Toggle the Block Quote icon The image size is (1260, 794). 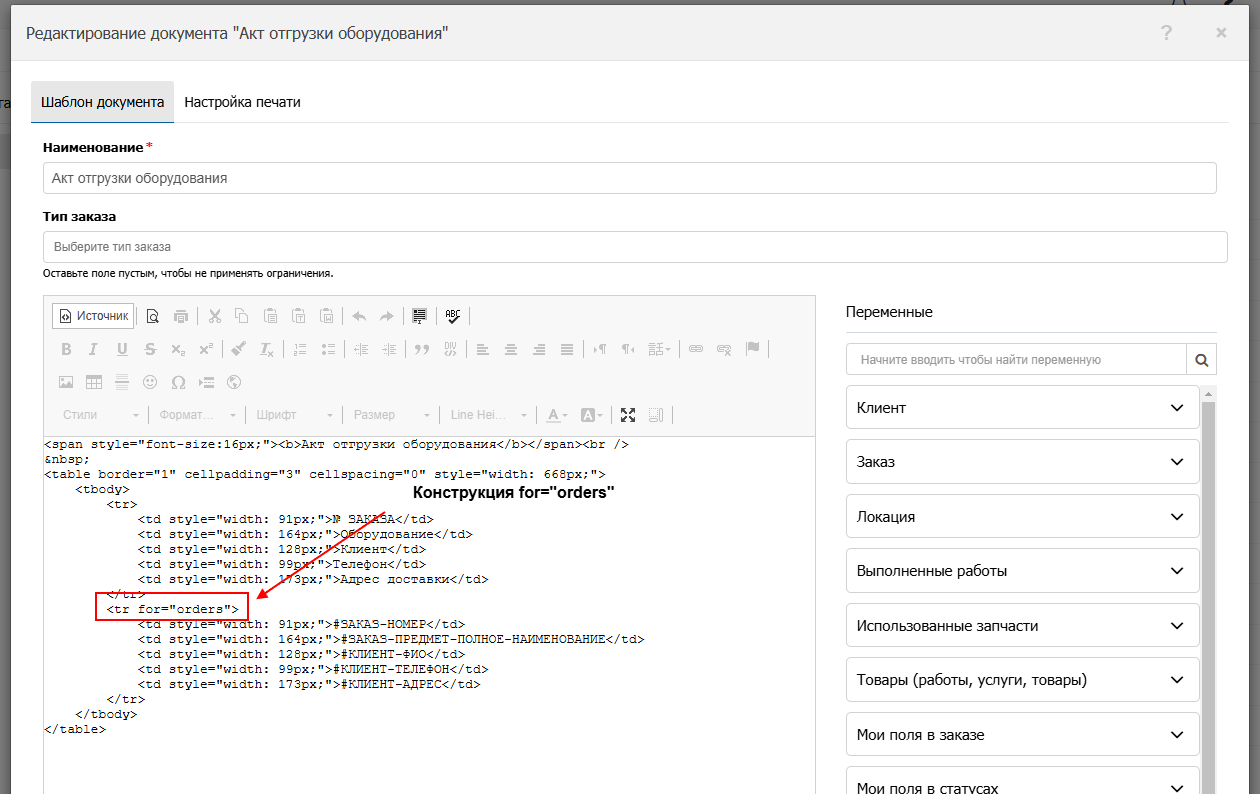(x=422, y=349)
